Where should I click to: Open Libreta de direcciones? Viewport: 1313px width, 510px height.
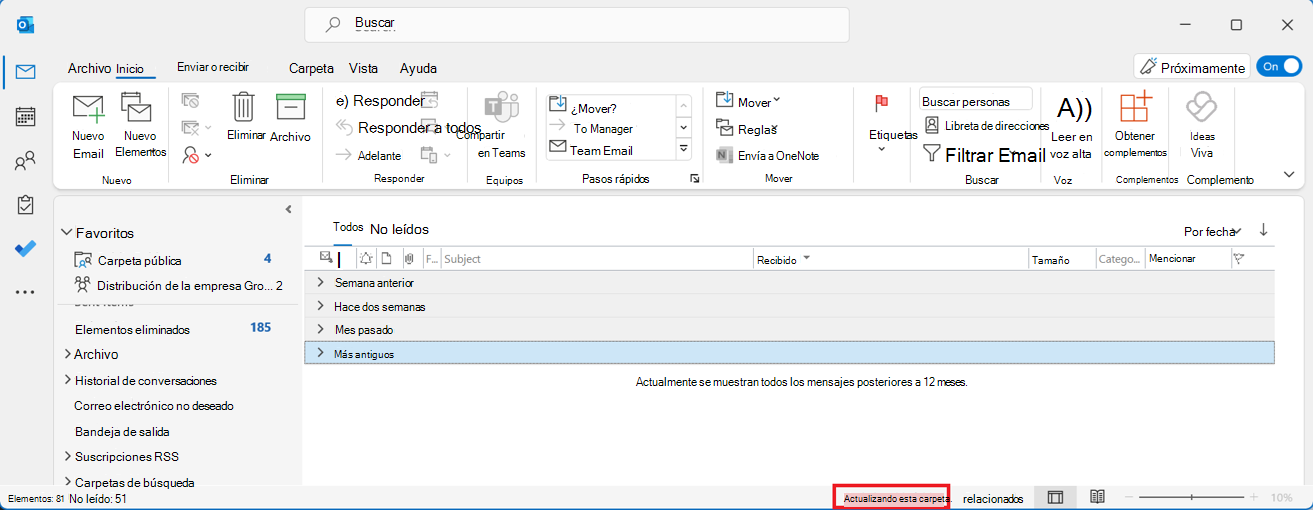(x=986, y=126)
